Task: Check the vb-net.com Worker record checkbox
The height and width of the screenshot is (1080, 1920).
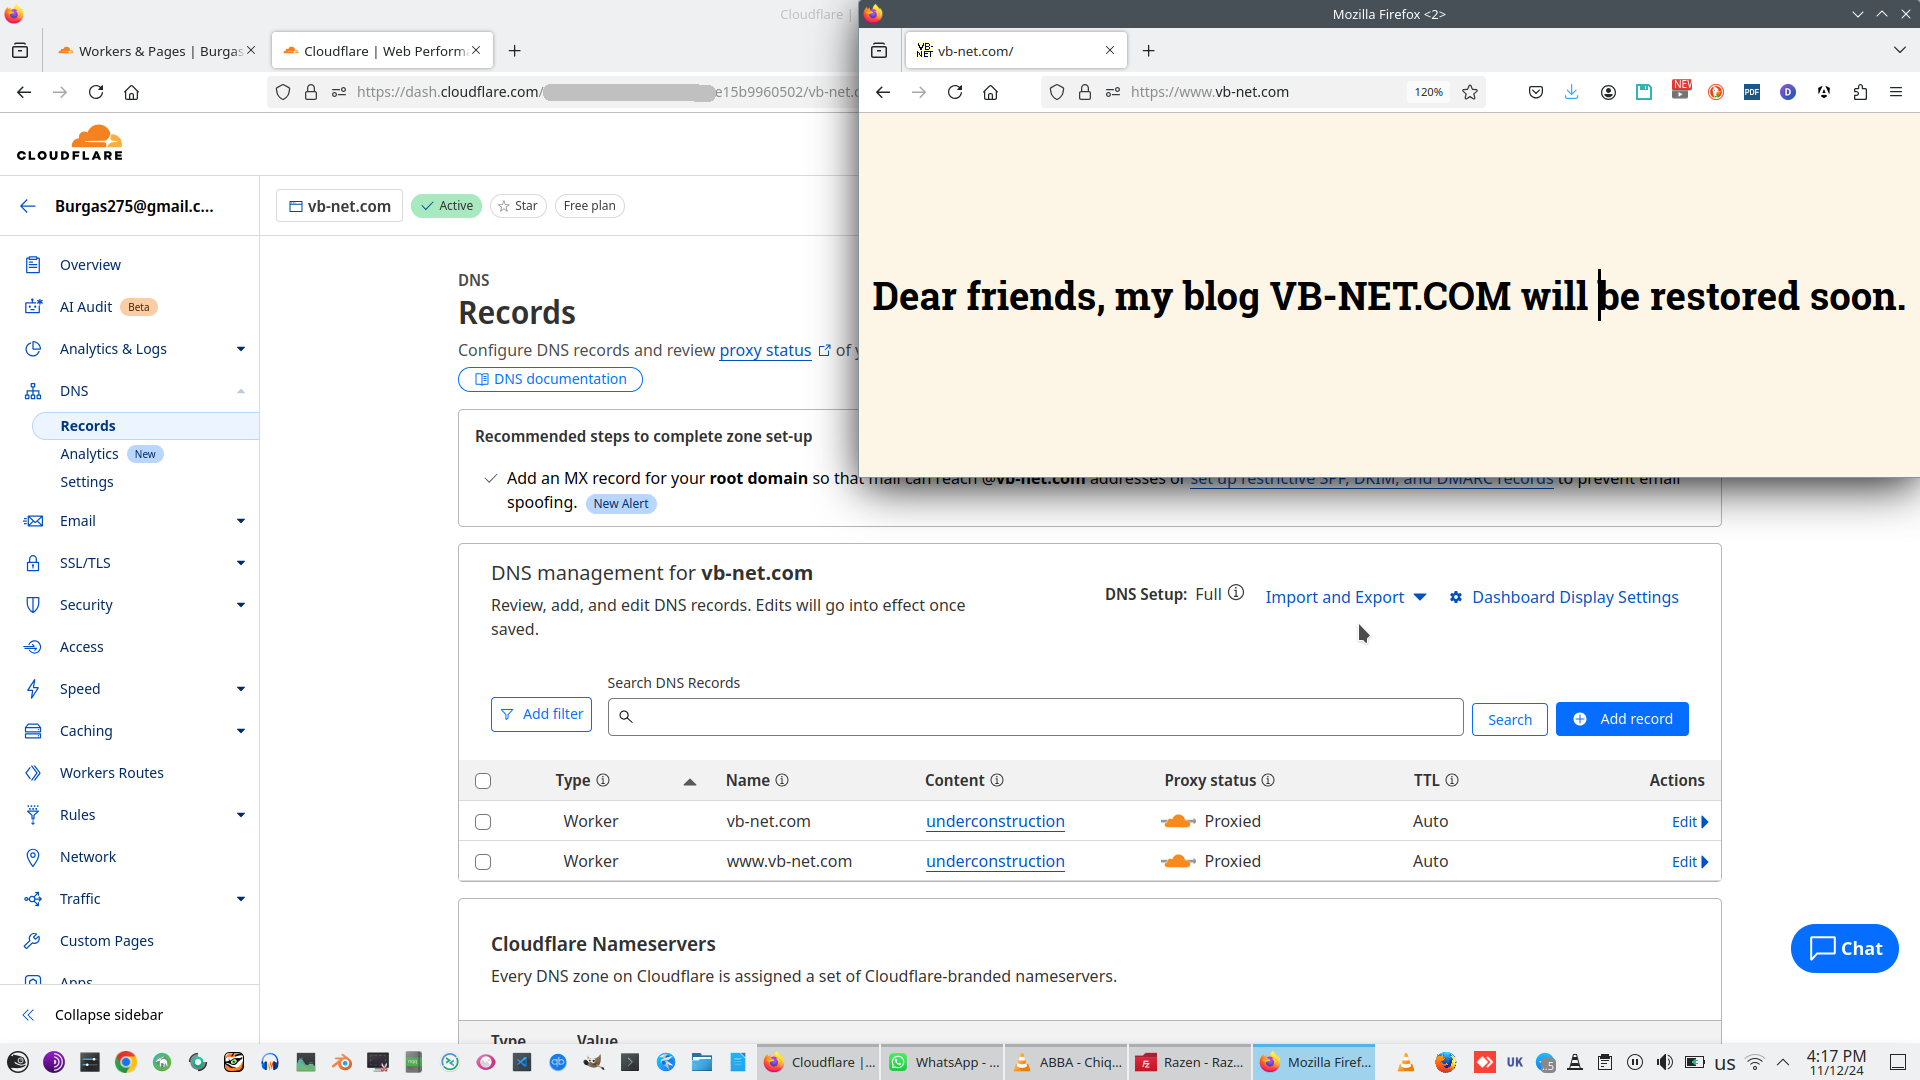Action: [483, 822]
